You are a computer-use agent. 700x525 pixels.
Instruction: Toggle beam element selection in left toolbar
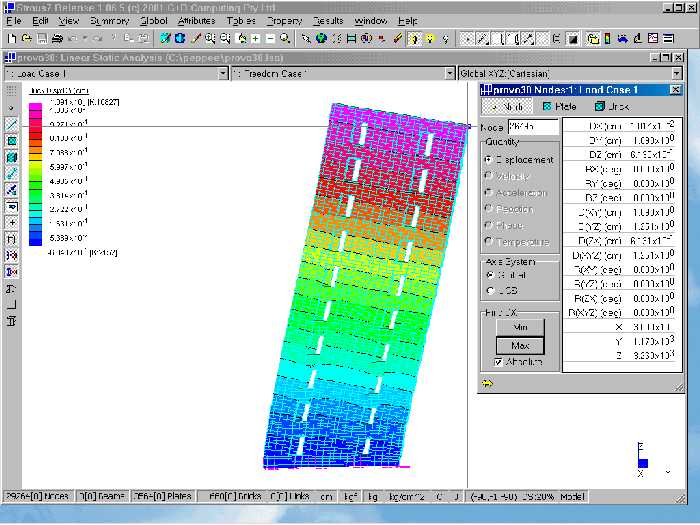click(11, 124)
